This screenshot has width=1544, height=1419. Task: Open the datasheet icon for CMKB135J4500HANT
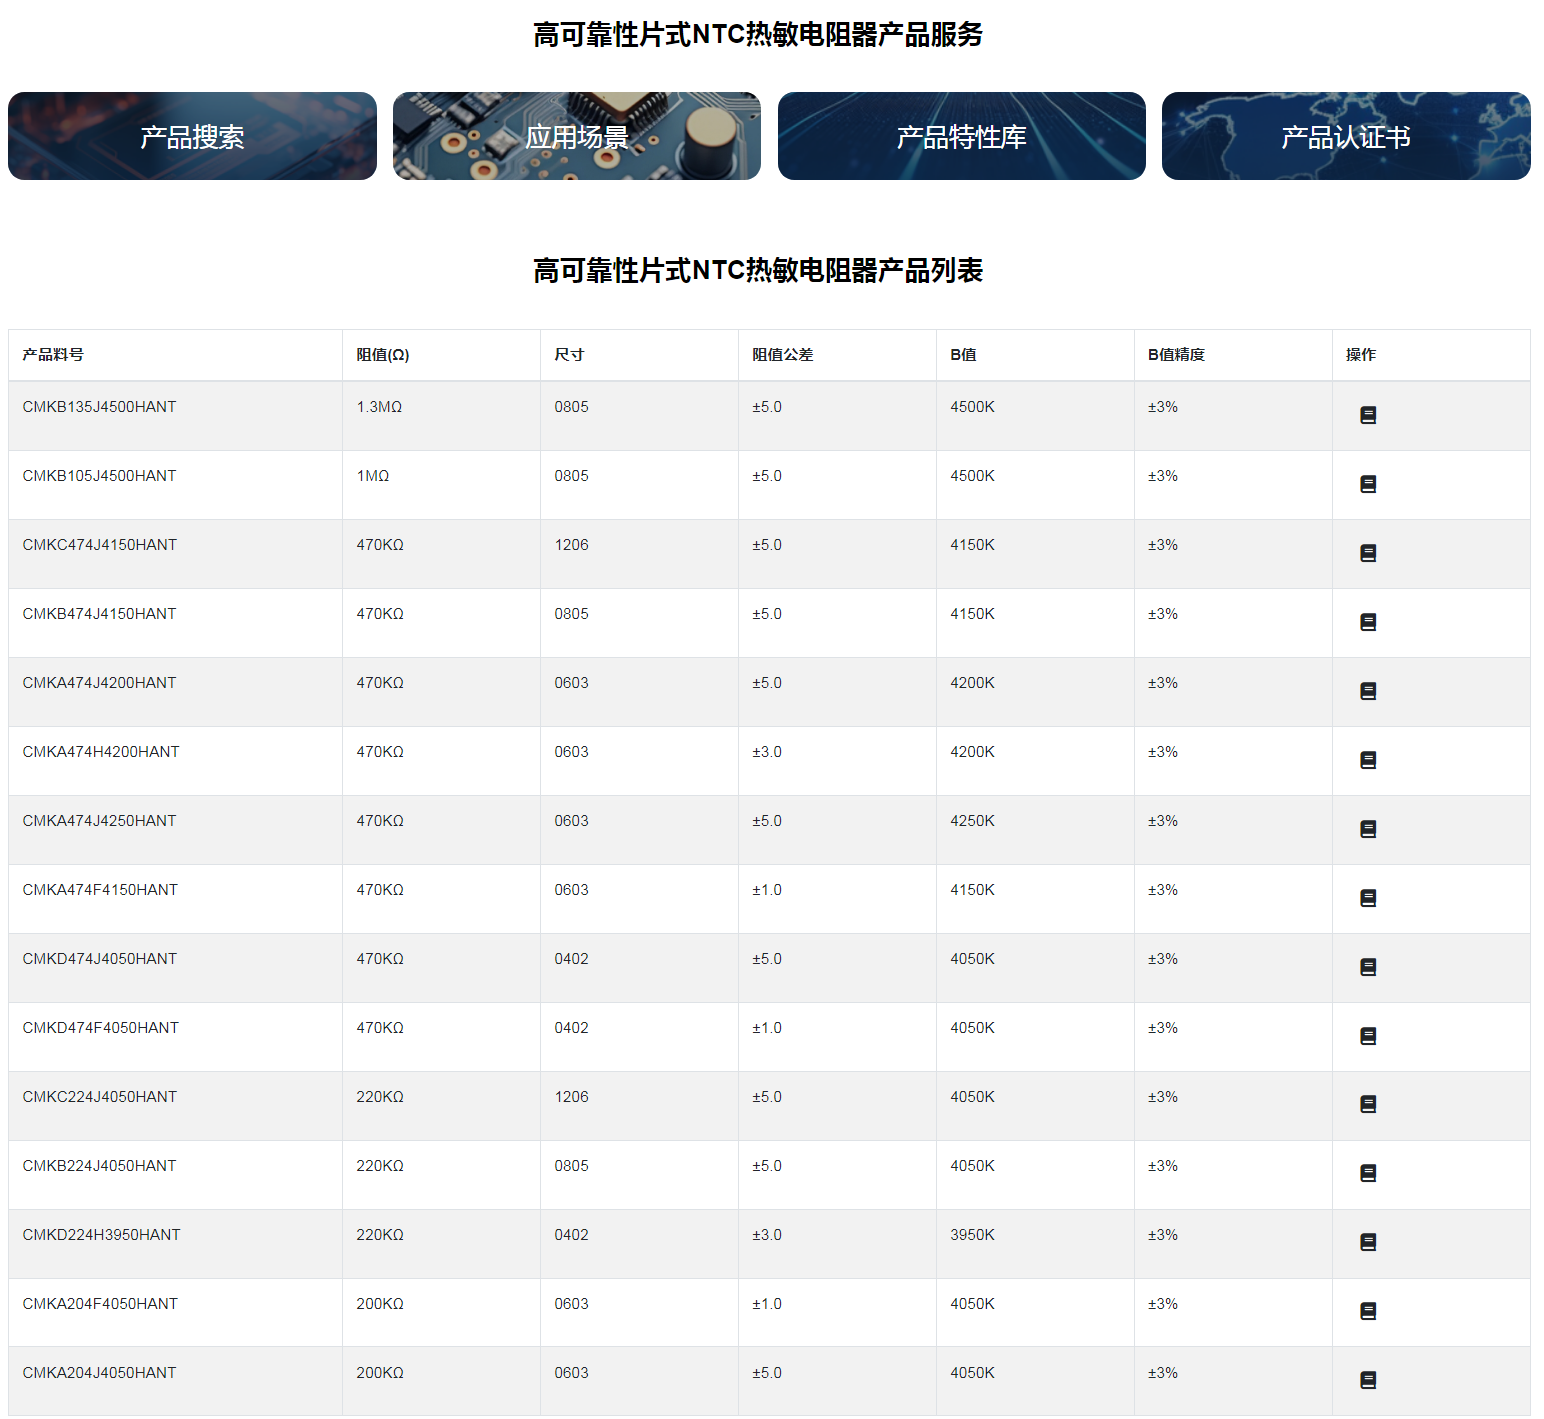tap(1369, 415)
